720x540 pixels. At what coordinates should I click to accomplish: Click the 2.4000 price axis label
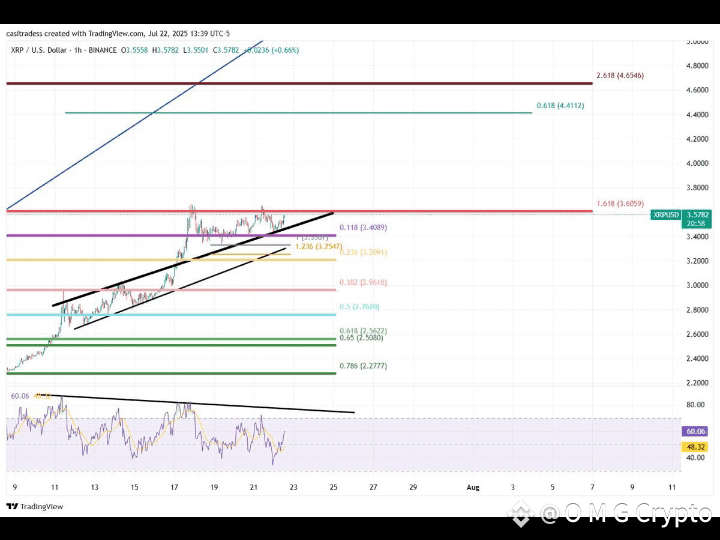[x=697, y=359]
